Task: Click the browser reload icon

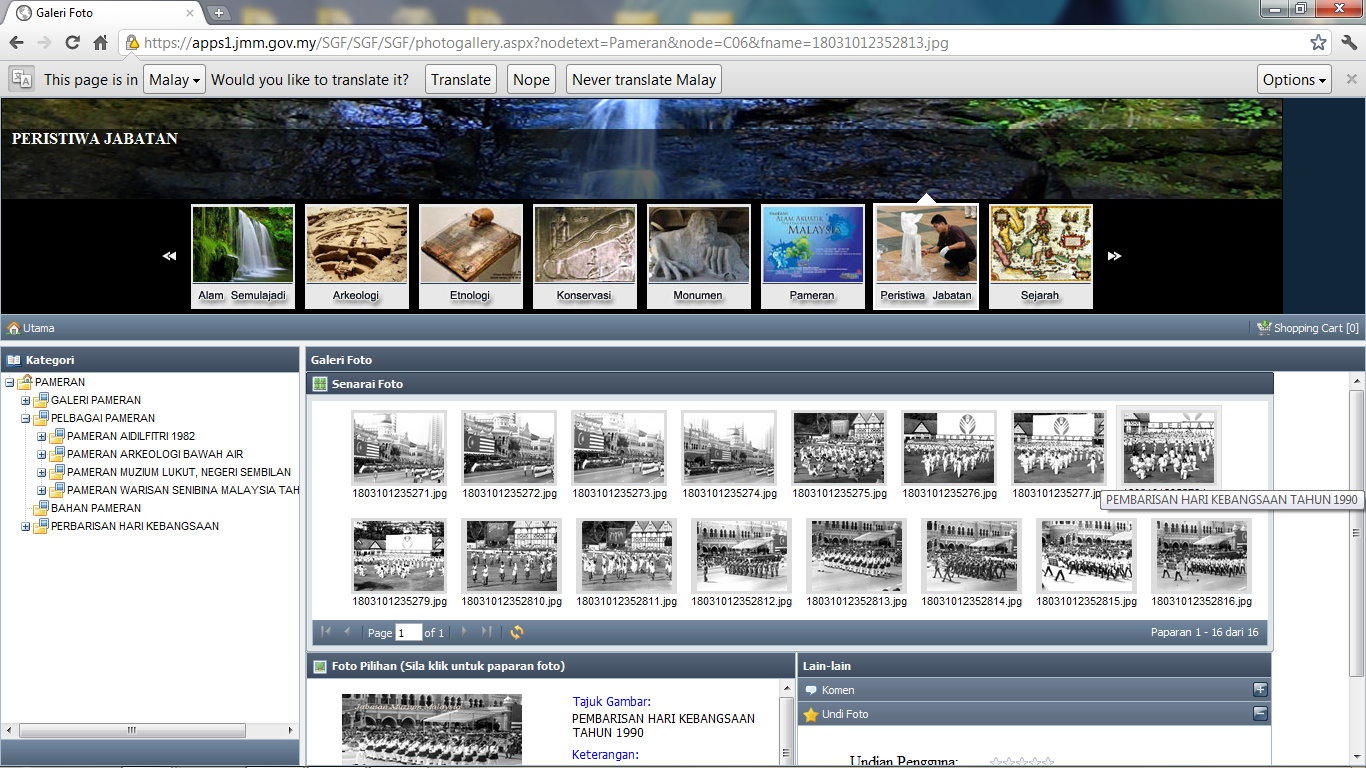Action: (72, 43)
